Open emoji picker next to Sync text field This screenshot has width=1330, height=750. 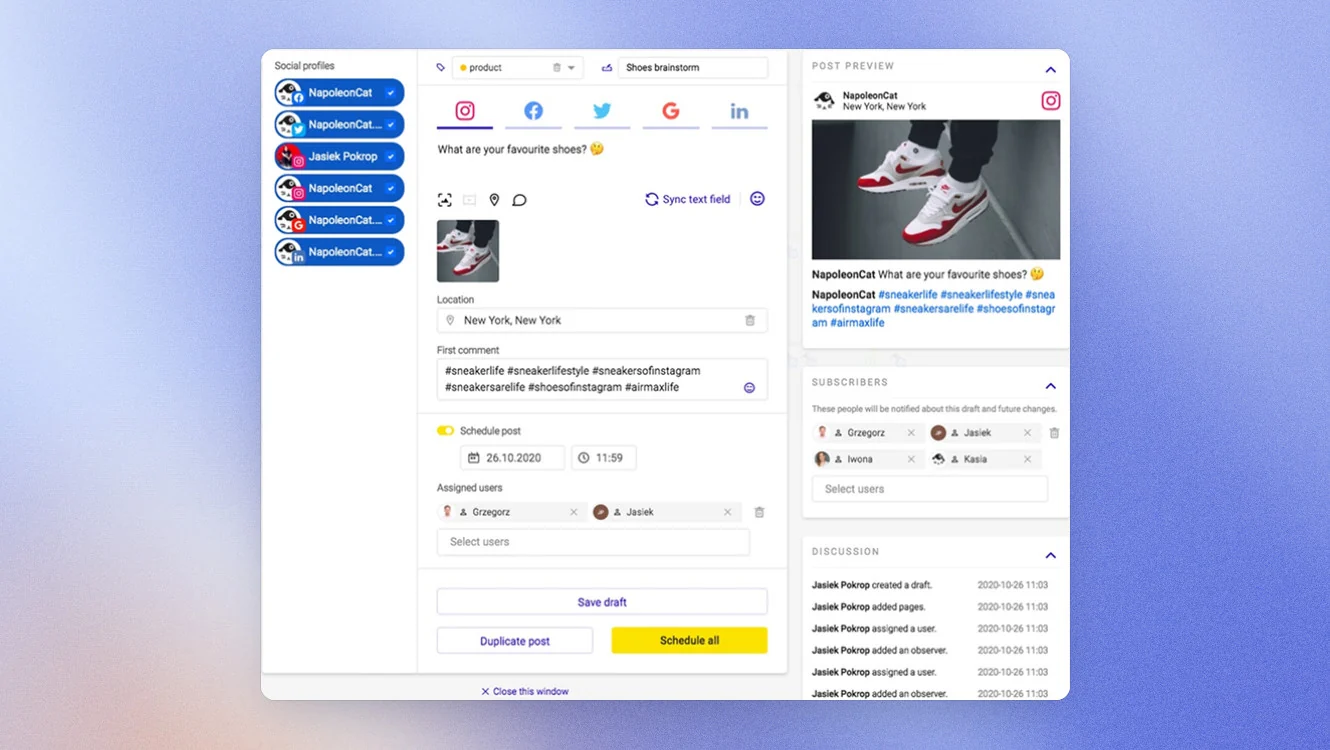(x=757, y=199)
